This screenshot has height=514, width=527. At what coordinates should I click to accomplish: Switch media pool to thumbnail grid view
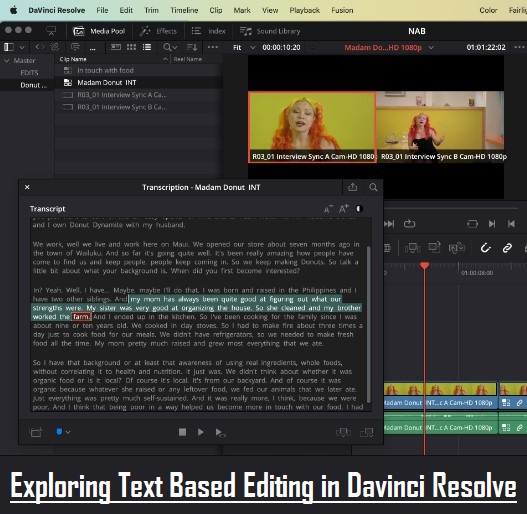coord(131,47)
